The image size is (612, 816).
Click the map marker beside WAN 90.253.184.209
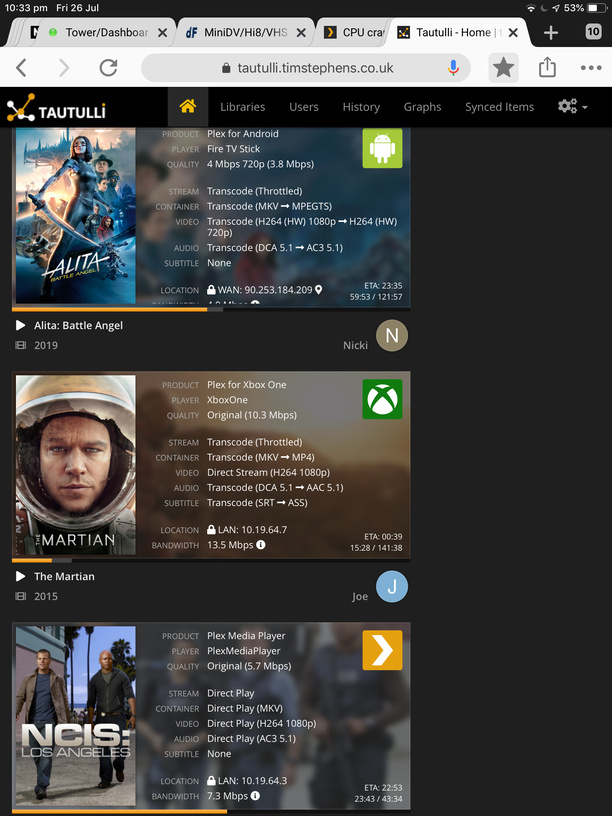(x=318, y=290)
